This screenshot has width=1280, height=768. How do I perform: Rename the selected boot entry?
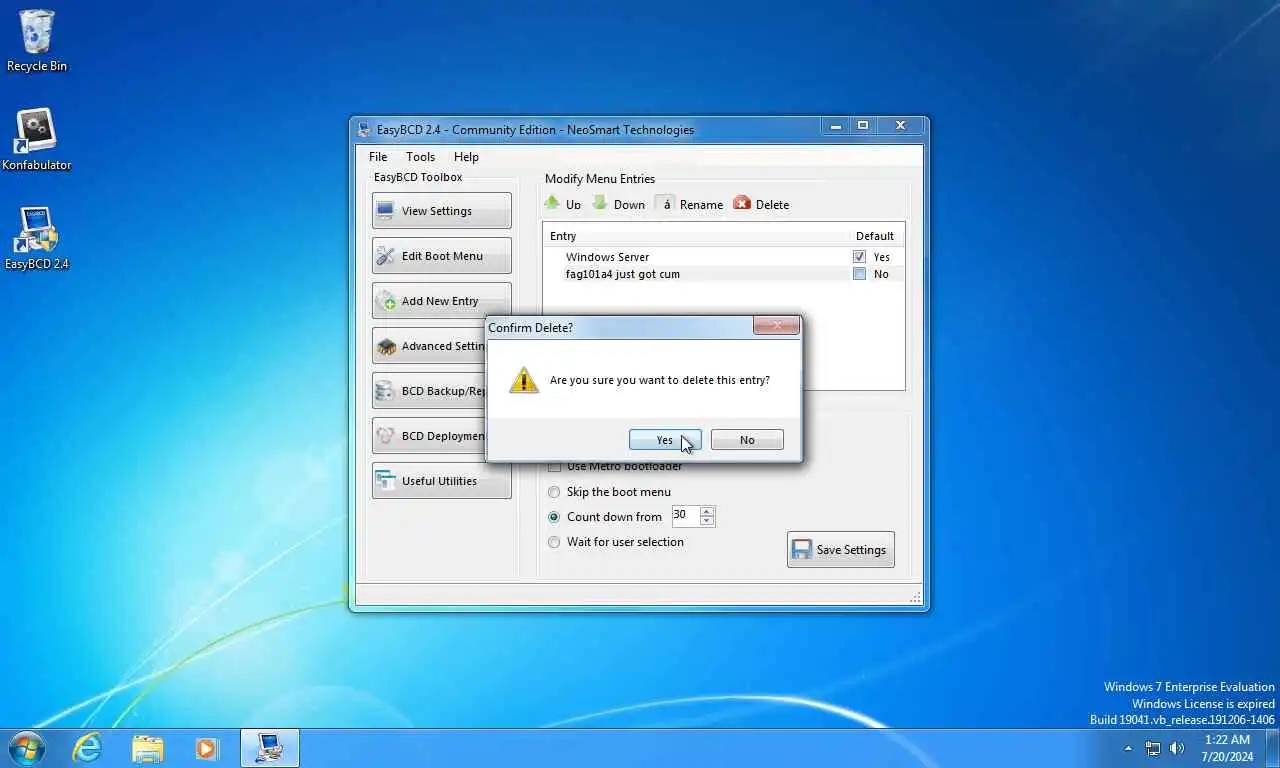[x=689, y=204]
